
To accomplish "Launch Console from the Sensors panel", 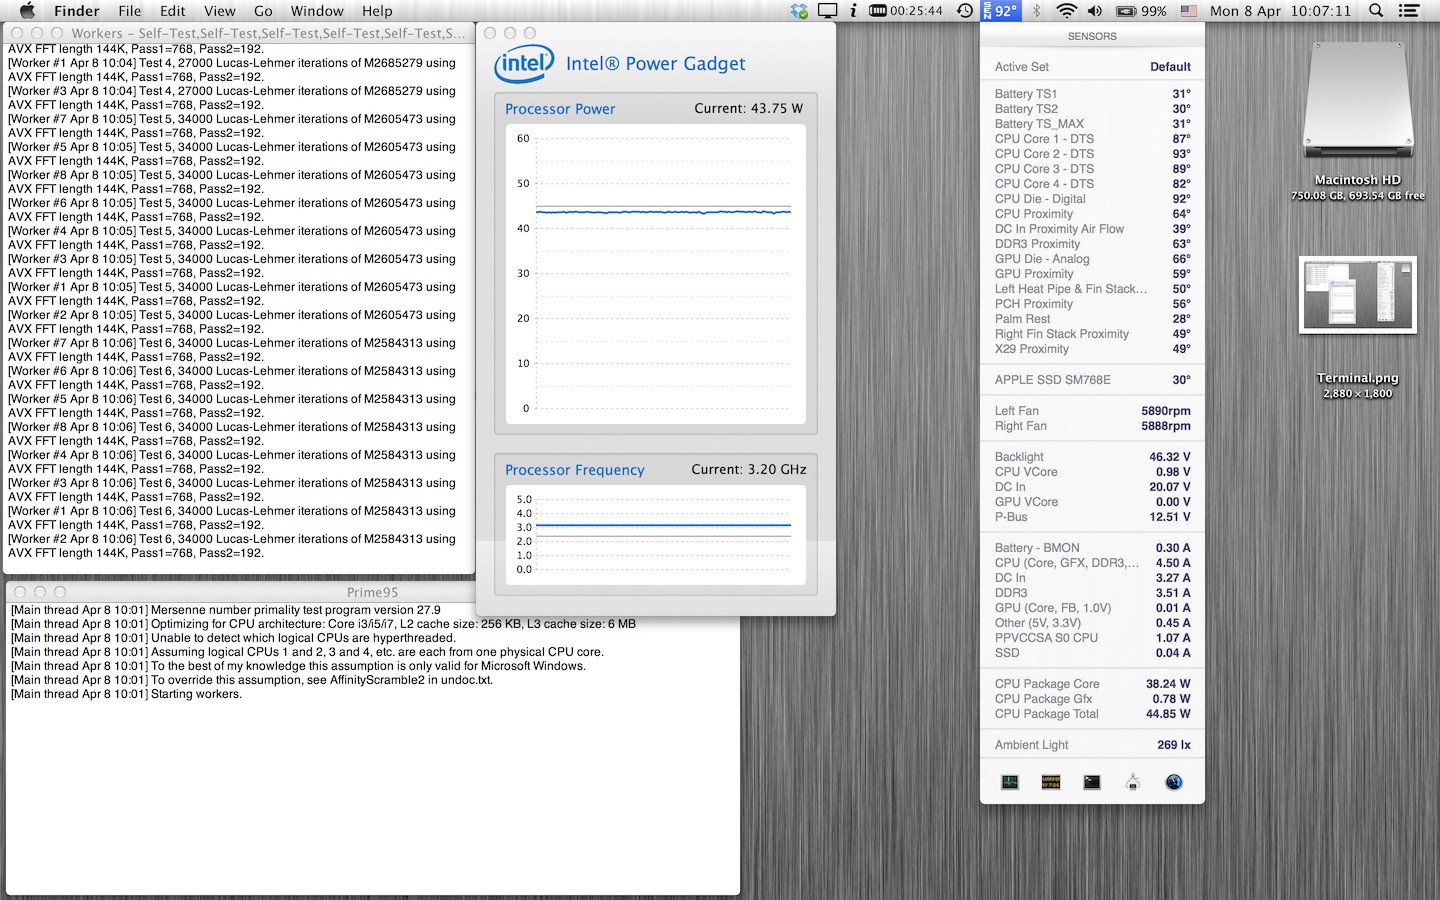I will [1051, 782].
